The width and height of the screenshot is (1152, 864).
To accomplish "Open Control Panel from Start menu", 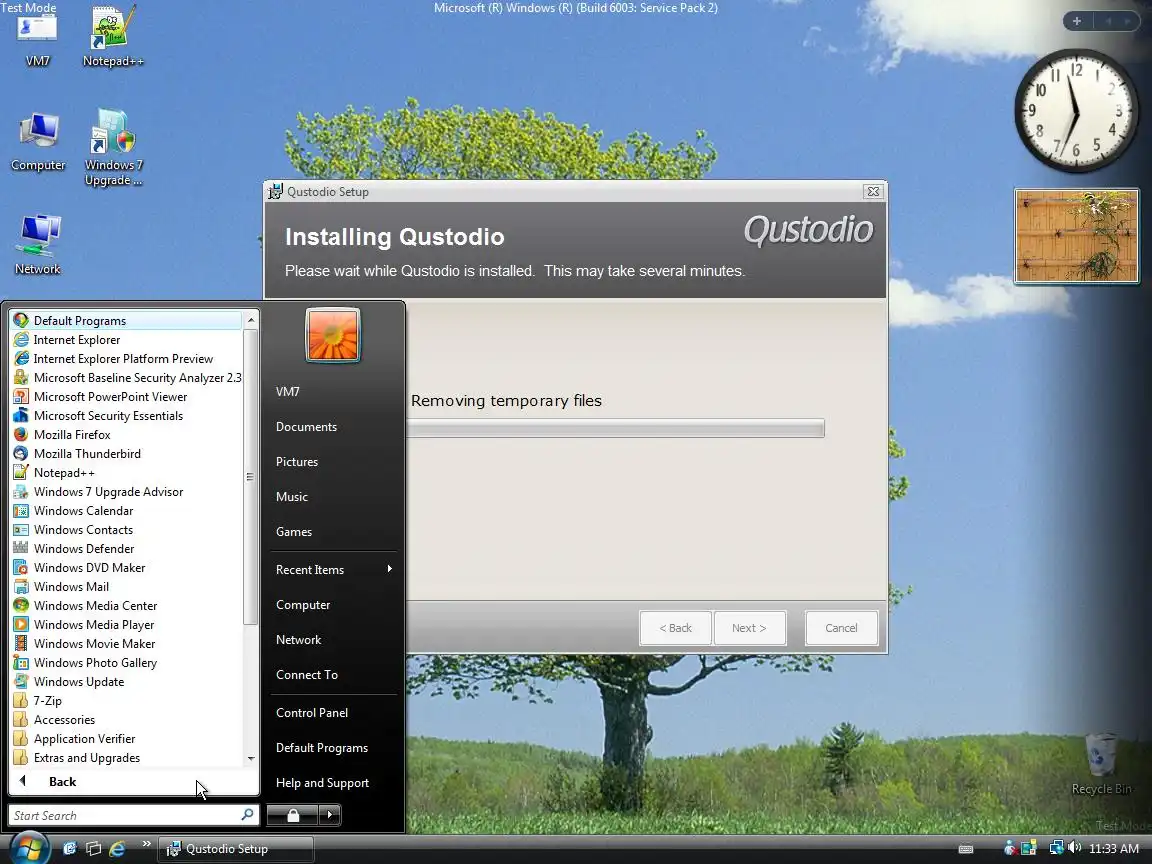I will (333, 713).
